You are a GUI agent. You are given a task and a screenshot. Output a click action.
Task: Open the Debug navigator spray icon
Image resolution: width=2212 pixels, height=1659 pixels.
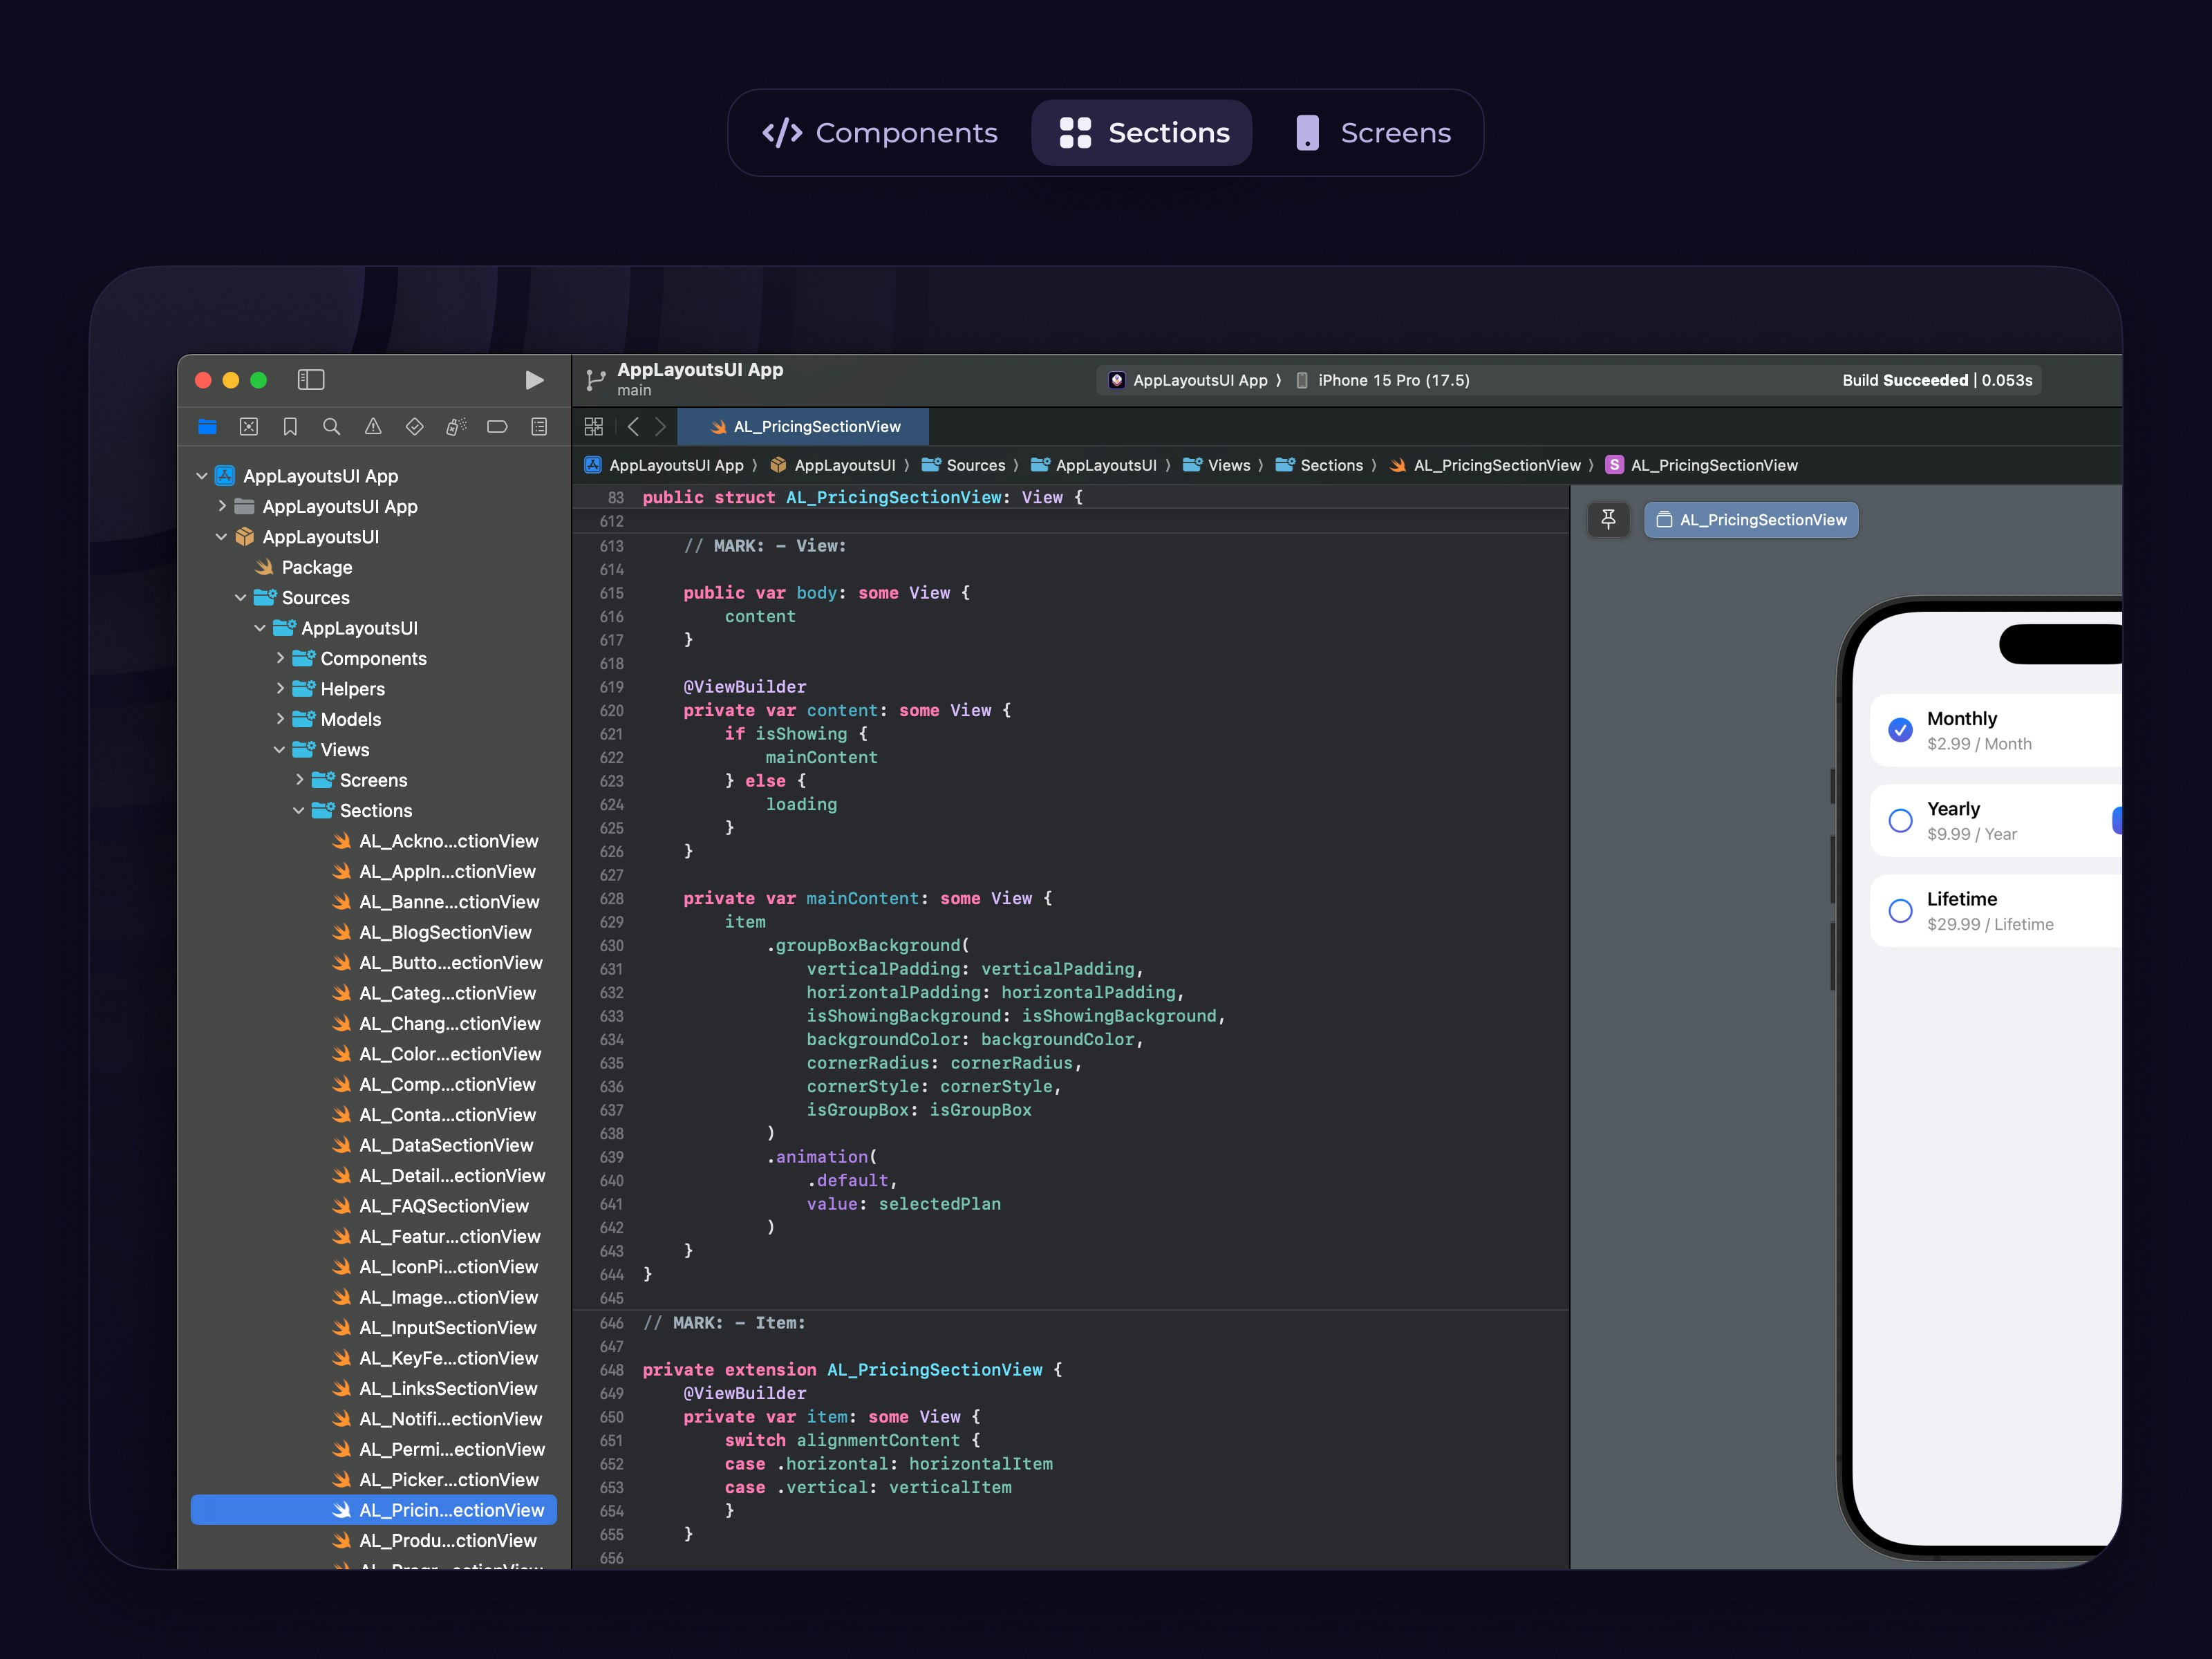[x=456, y=427]
